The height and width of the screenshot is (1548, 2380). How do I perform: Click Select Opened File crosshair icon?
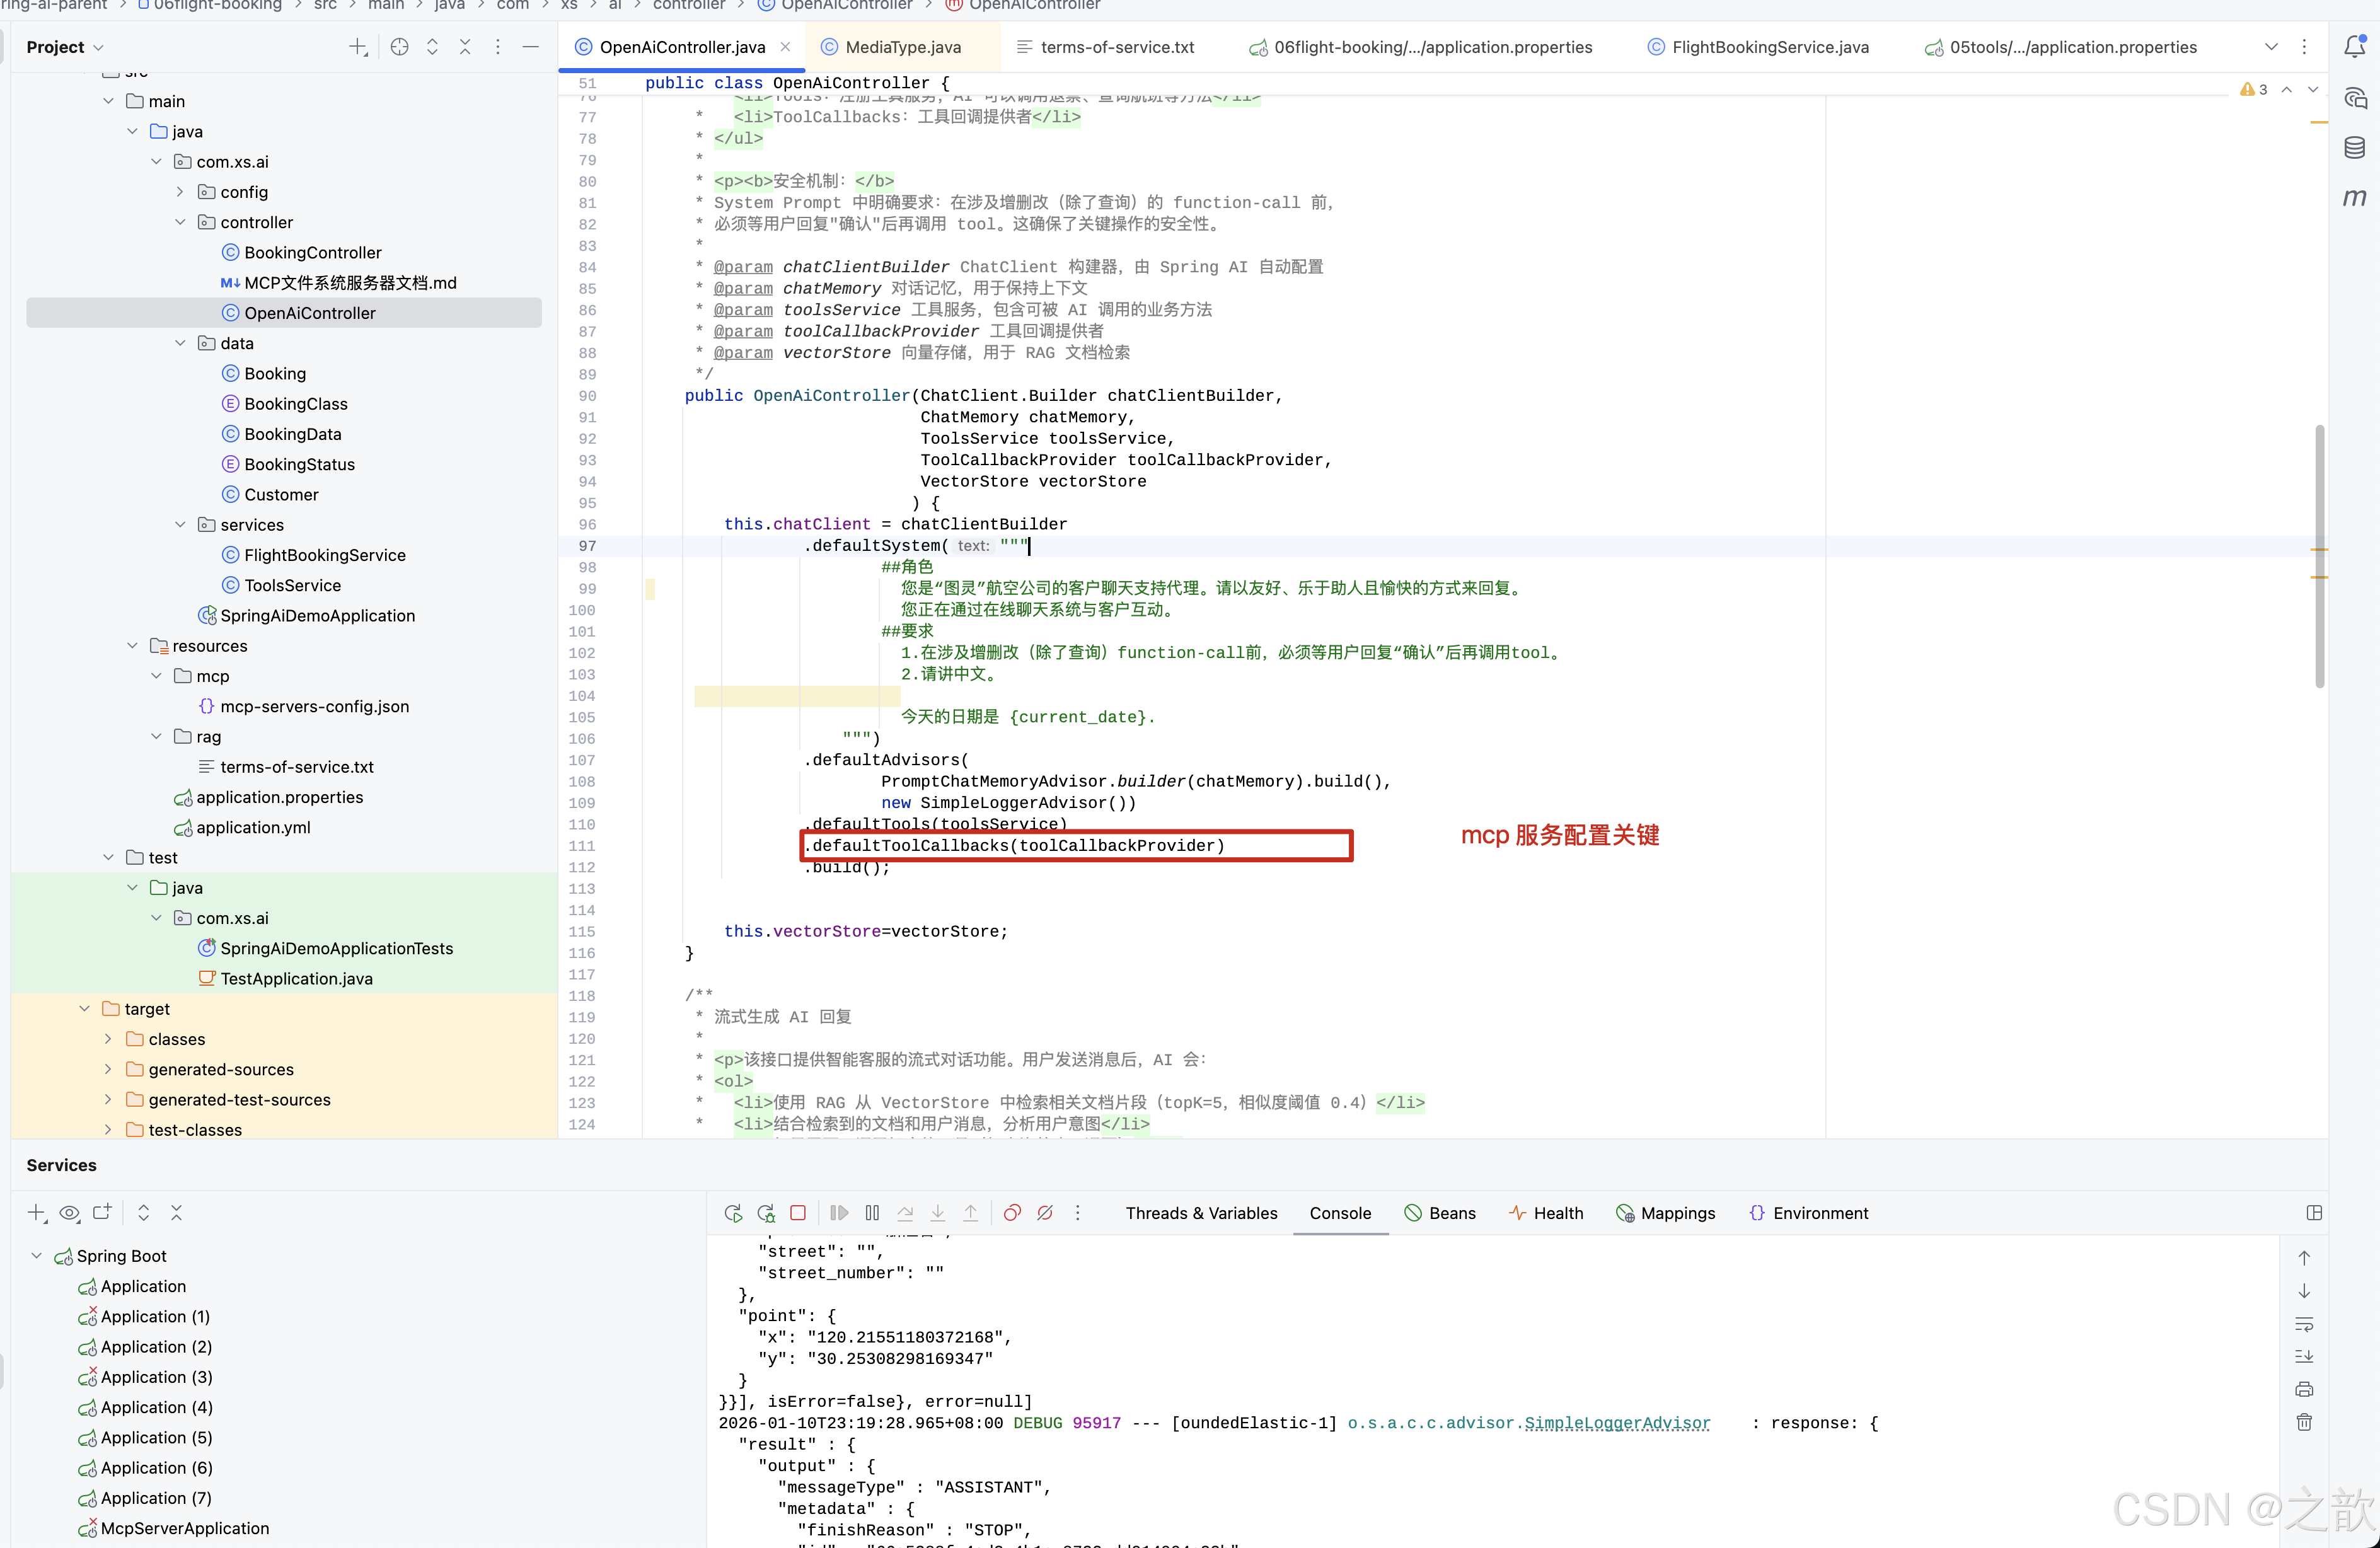click(x=400, y=47)
